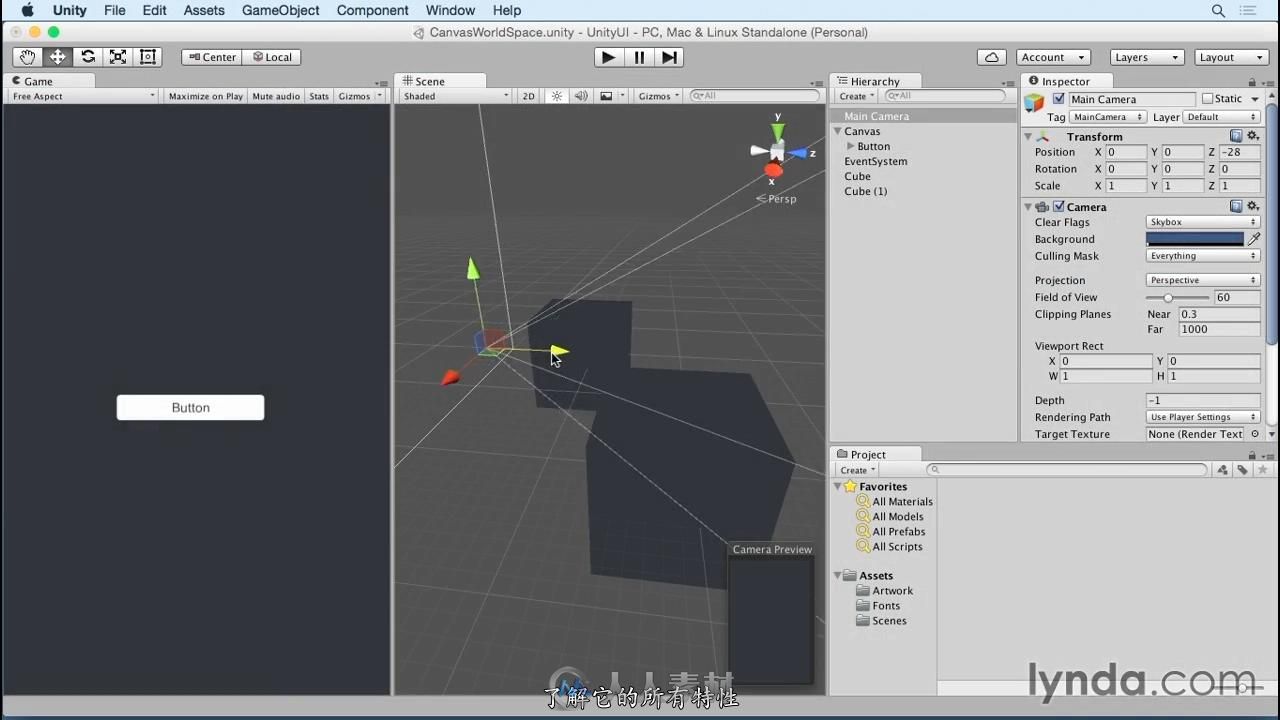Open the Assets menu

click(204, 10)
